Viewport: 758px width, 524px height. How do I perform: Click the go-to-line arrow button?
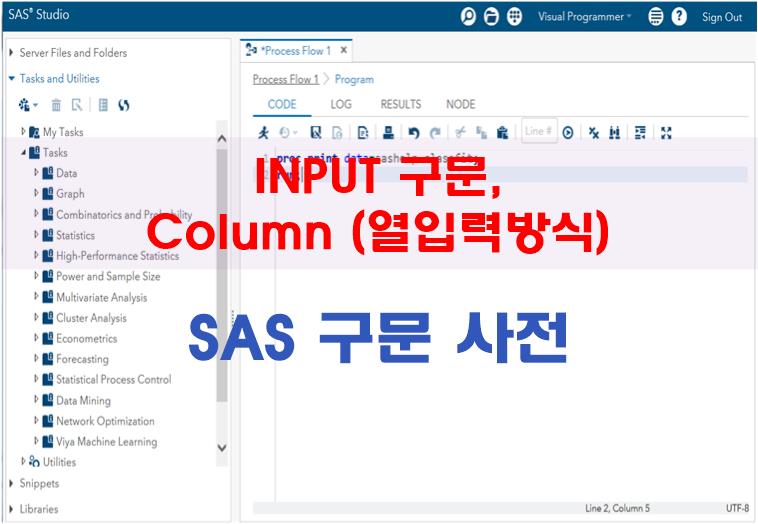click(568, 132)
